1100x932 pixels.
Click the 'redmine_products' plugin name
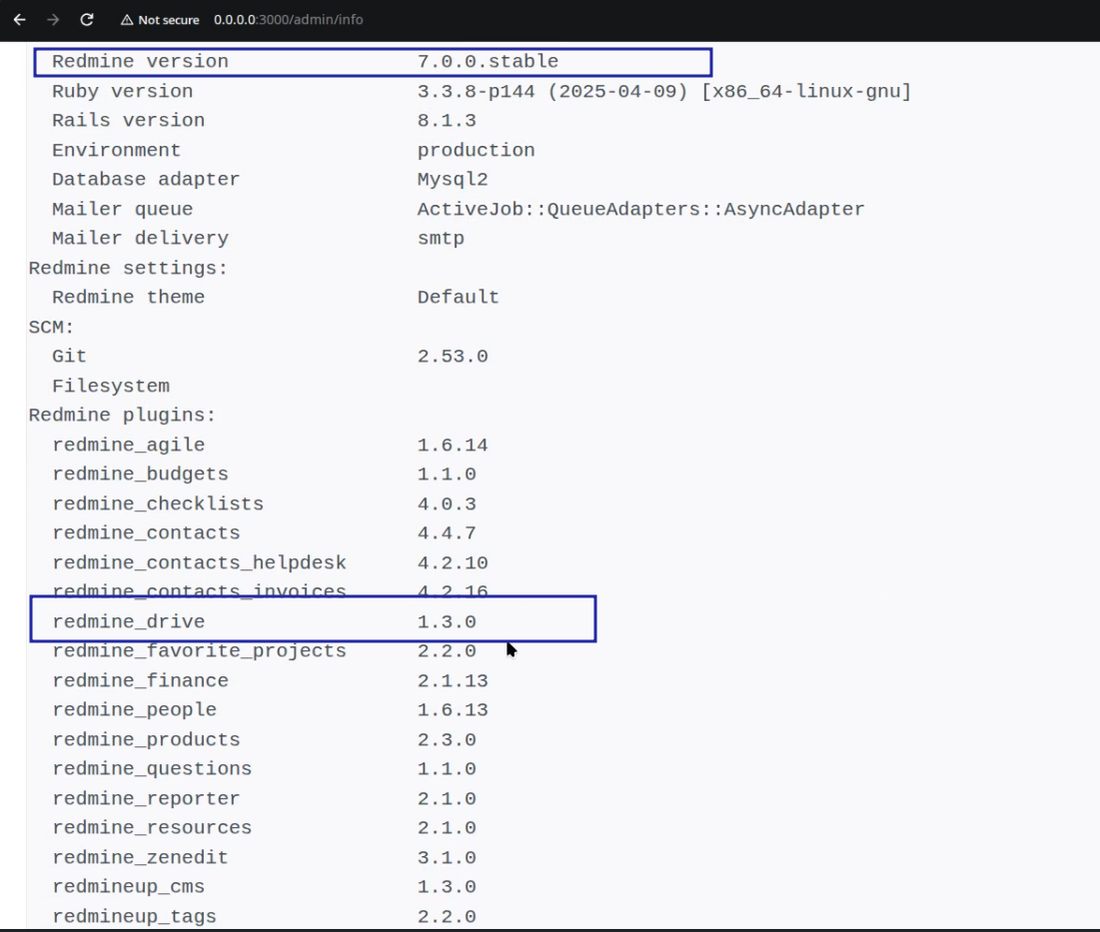(146, 739)
